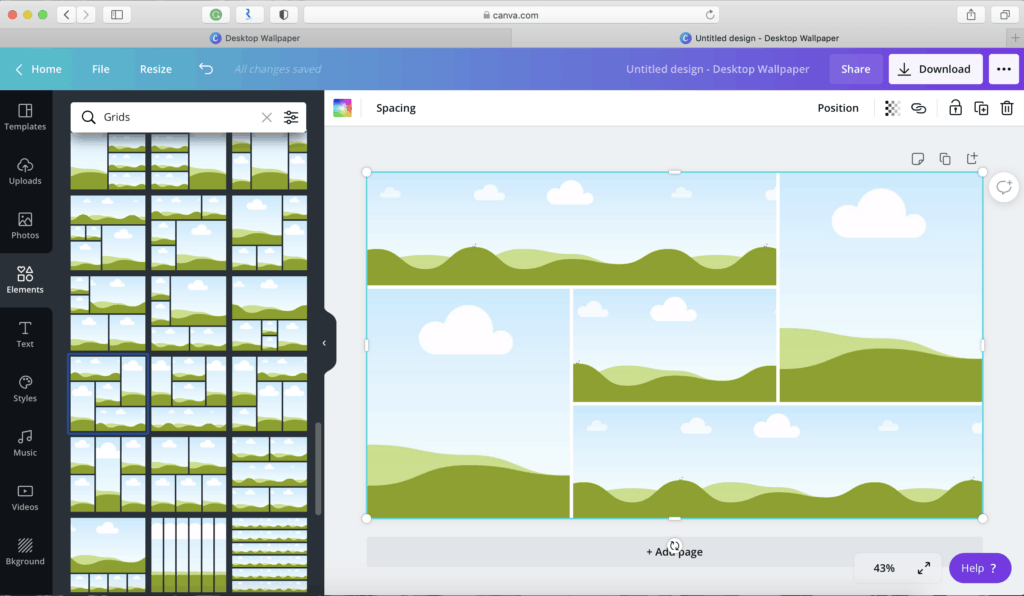Duplicate element with toolbar copy icon
Screen dimensions: 1024x596
pyautogui.click(x=981, y=108)
